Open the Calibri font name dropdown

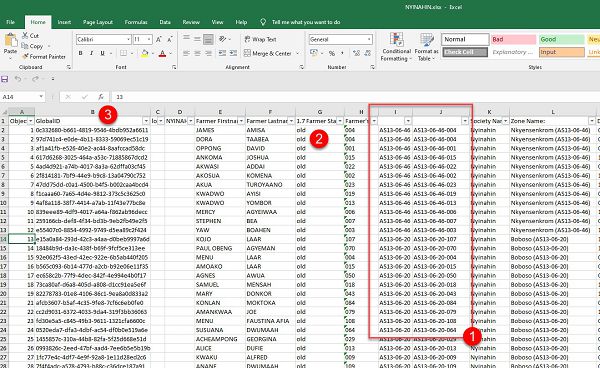[x=128, y=39]
